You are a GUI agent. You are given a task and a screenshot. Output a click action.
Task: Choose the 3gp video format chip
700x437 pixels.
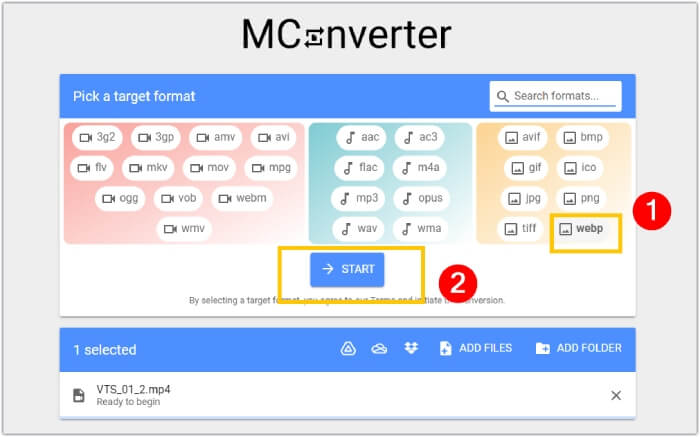click(155, 137)
